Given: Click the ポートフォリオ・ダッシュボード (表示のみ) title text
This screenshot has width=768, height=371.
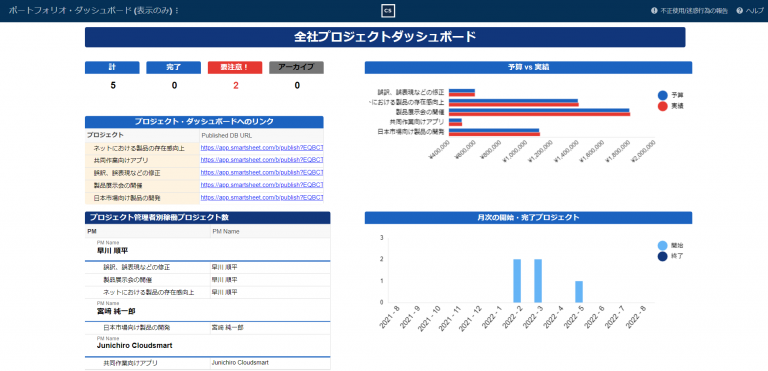Looking at the screenshot, I should pyautogui.click(x=91, y=10).
